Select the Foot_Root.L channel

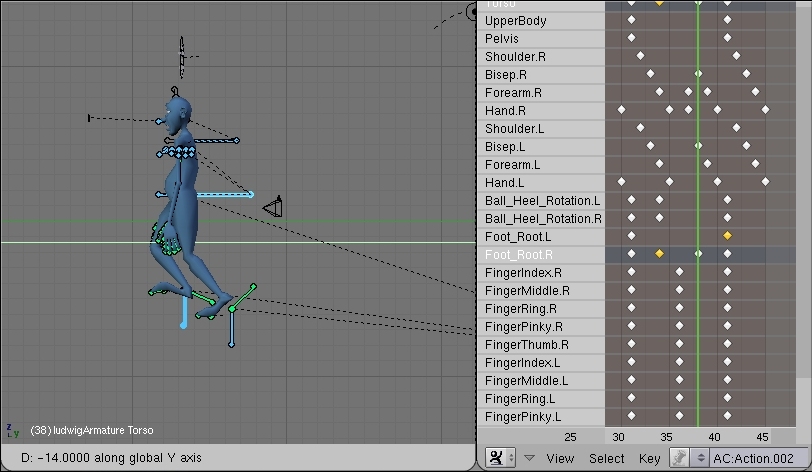coord(541,237)
